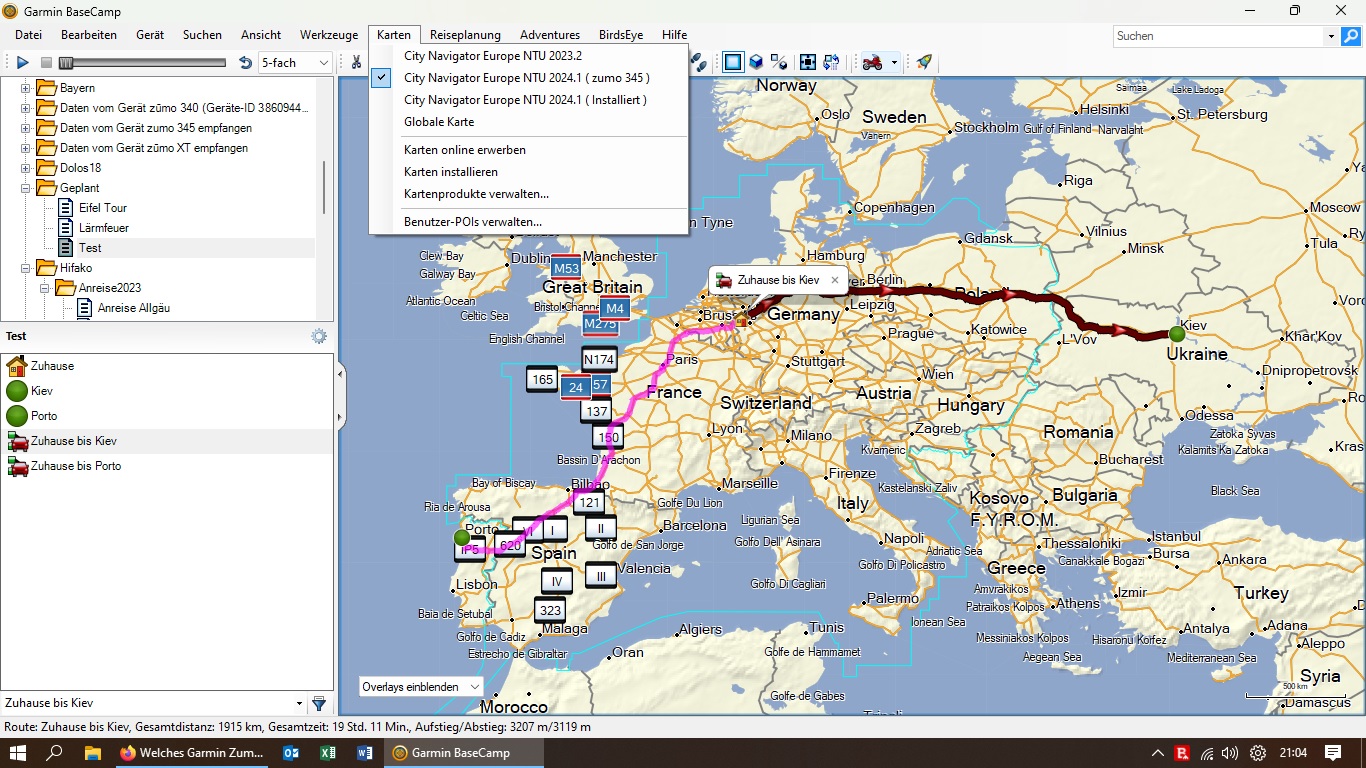The width and height of the screenshot is (1366, 768).
Task: Click the reset playback arrow icon
Action: click(x=246, y=62)
